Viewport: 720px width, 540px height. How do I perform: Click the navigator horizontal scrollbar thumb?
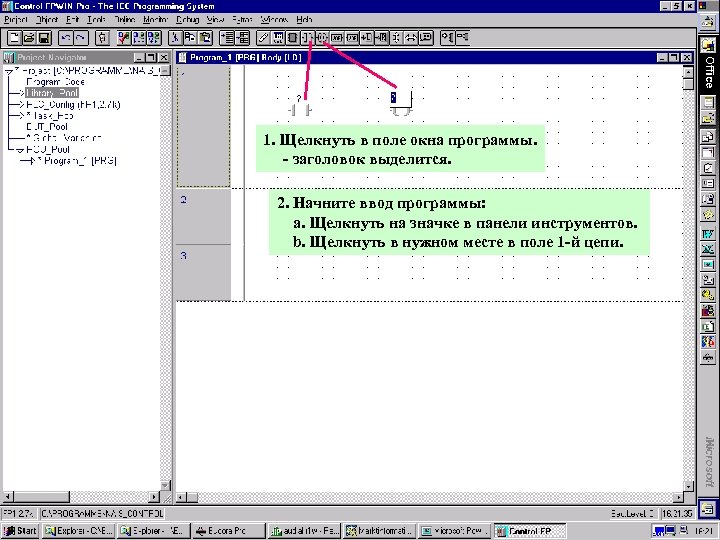point(41,497)
